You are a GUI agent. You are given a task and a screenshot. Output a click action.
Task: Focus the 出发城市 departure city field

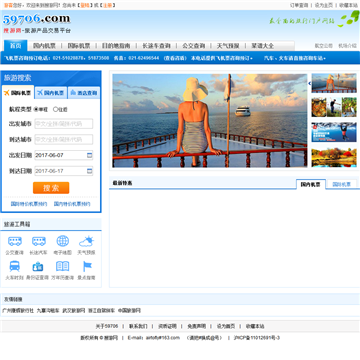point(64,124)
